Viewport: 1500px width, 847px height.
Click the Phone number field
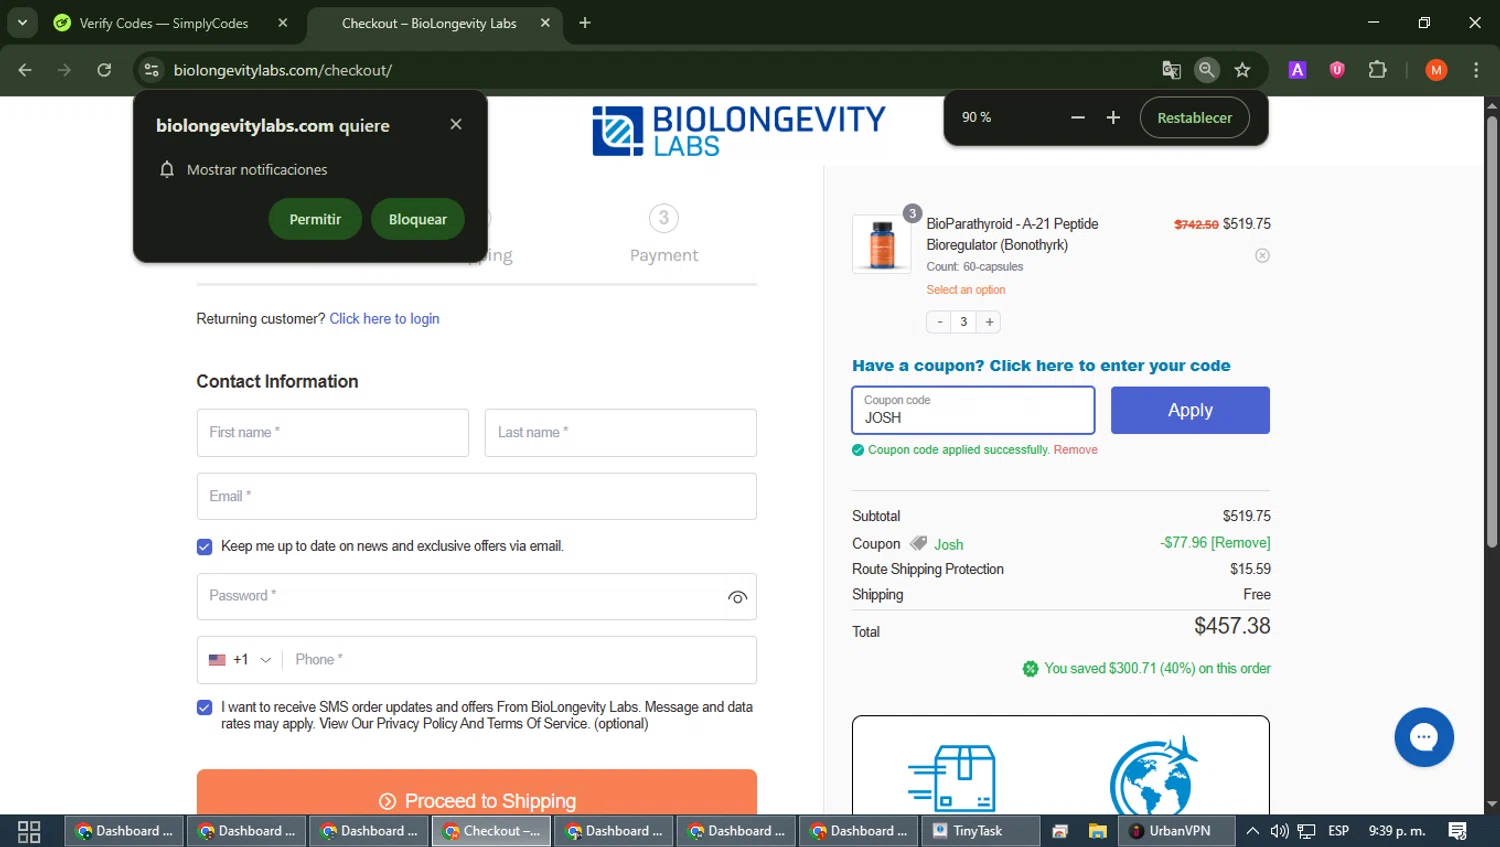pos(518,660)
